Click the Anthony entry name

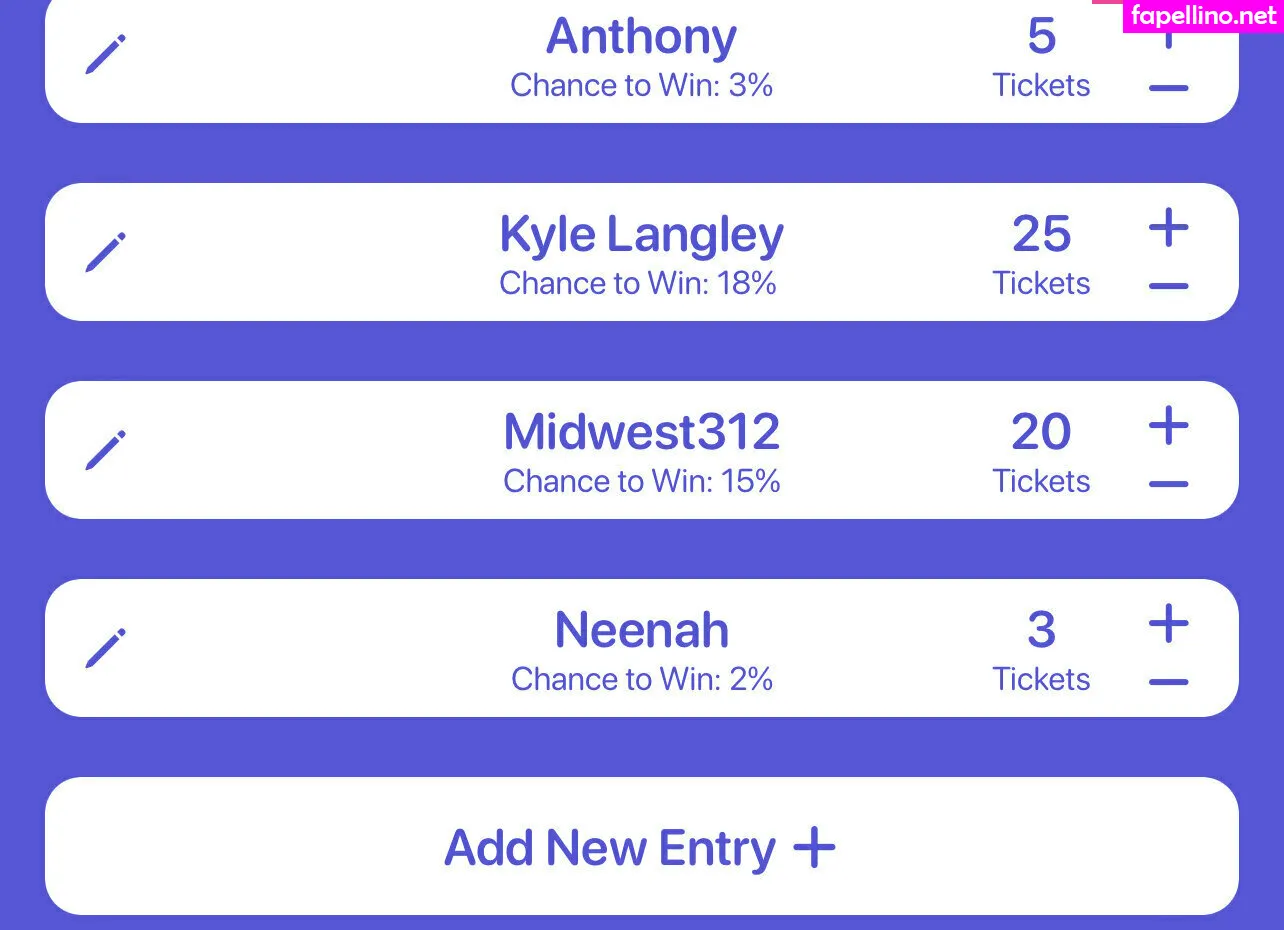coord(641,37)
